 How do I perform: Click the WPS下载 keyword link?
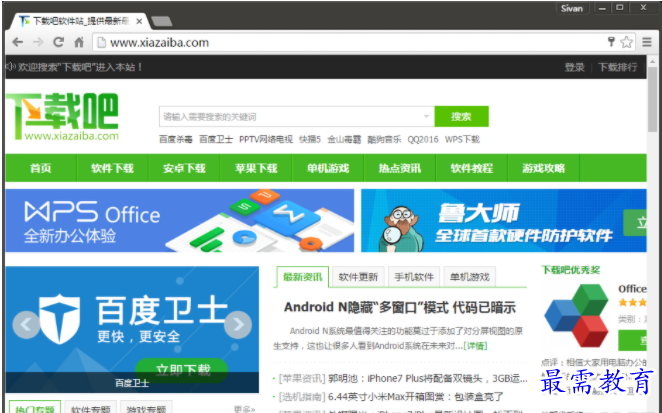462,139
